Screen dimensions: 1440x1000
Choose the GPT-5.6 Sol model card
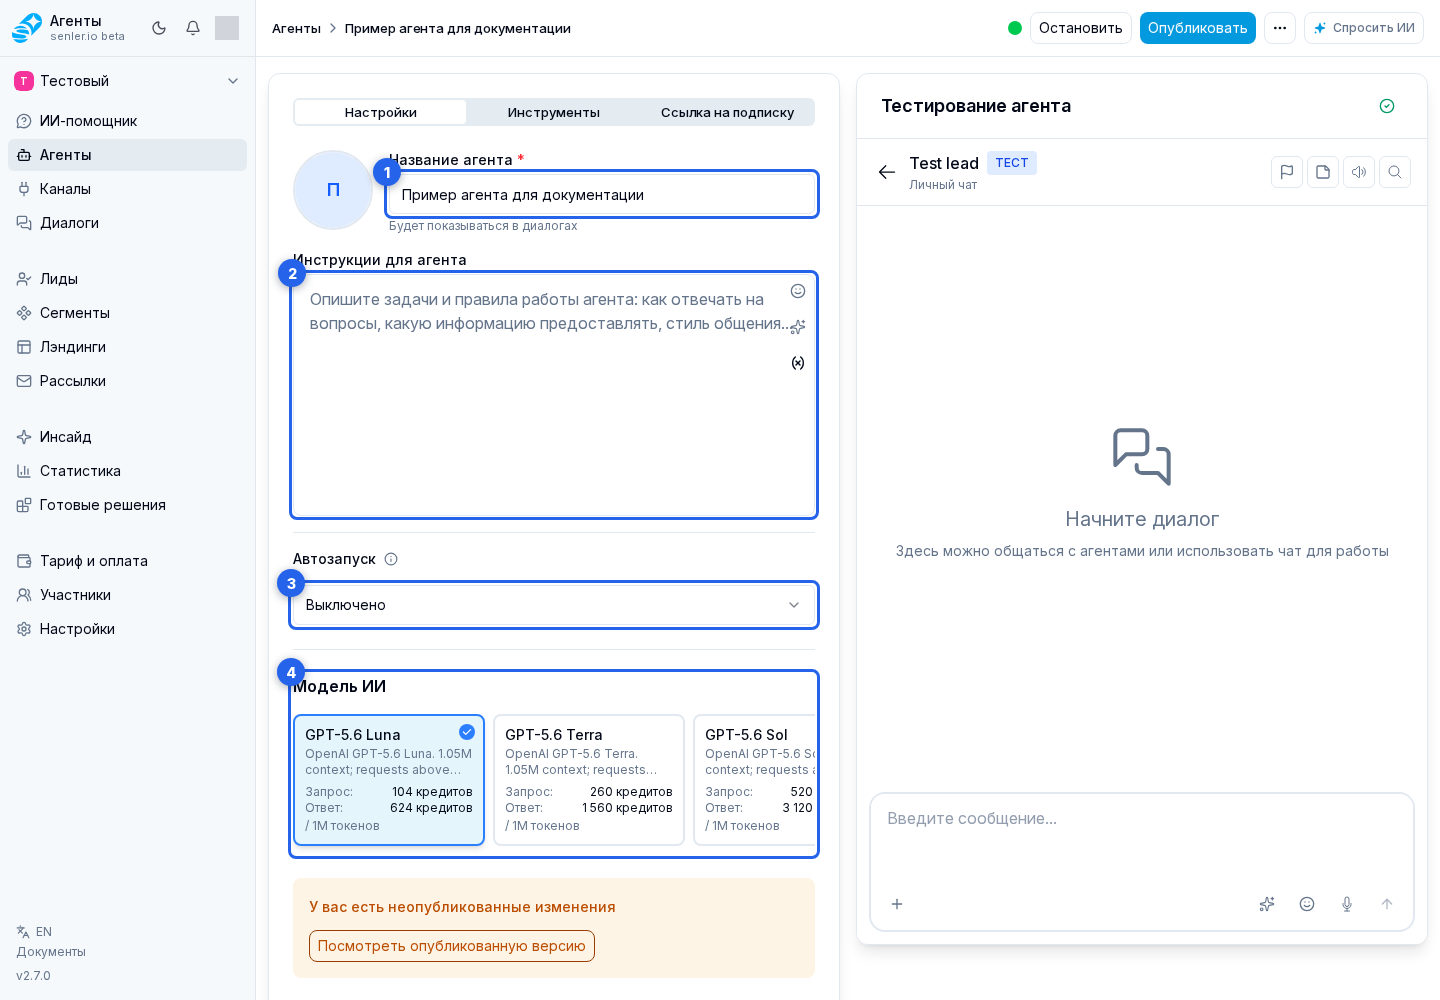(756, 780)
